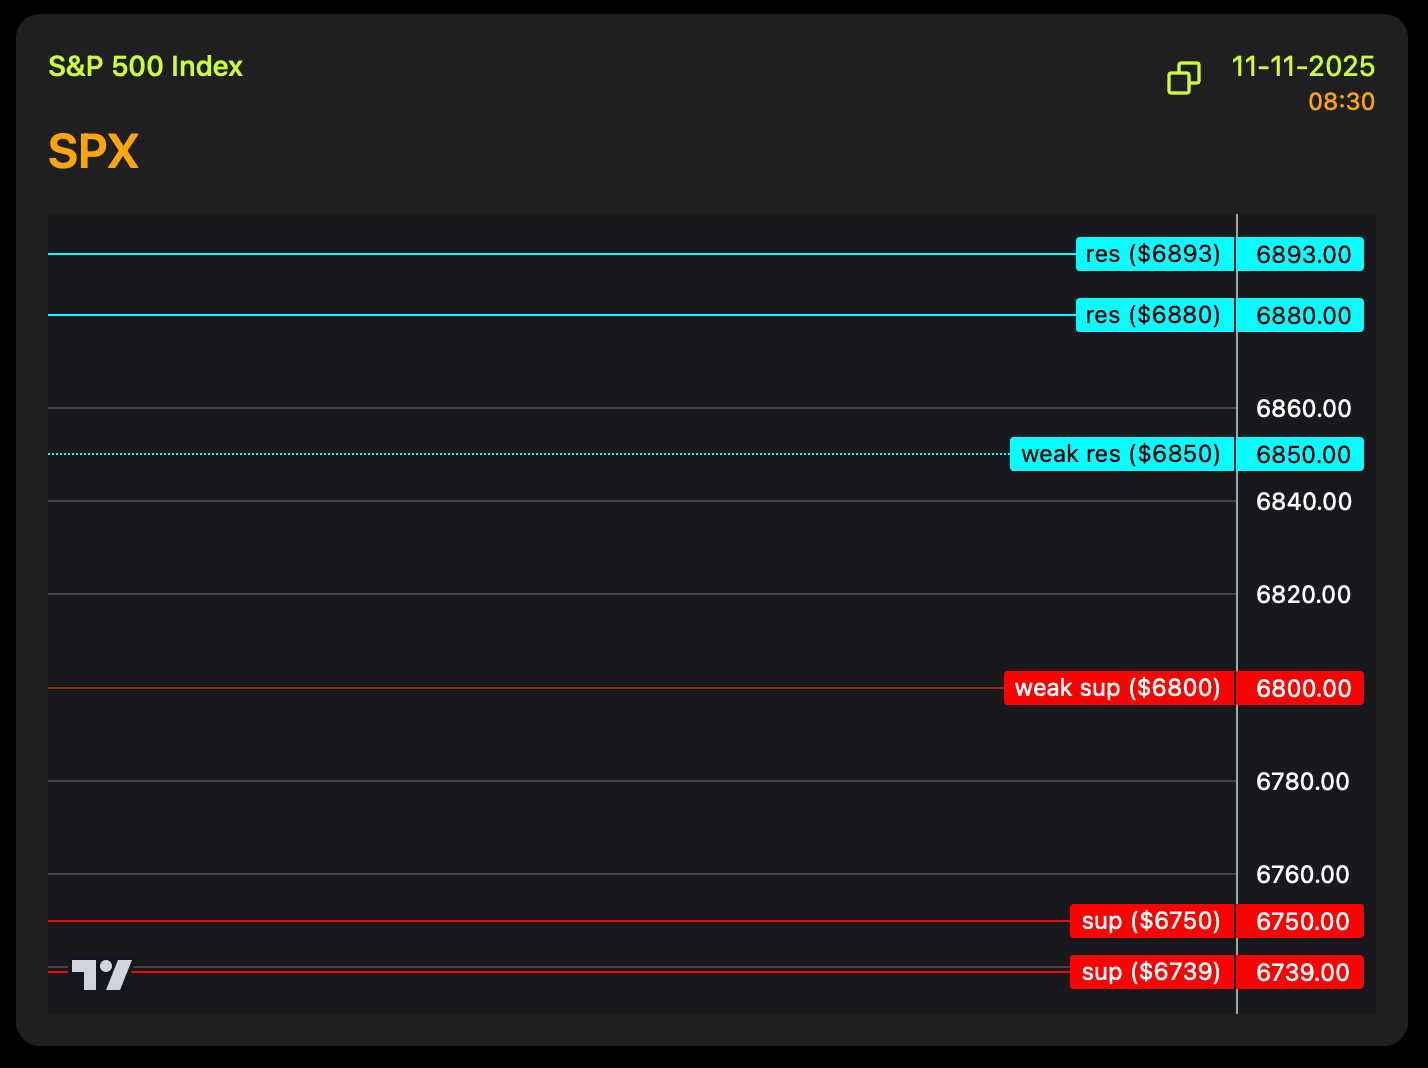The image size is (1428, 1068).
Task: Select the weak res ($6850) label
Action: 1121,454
